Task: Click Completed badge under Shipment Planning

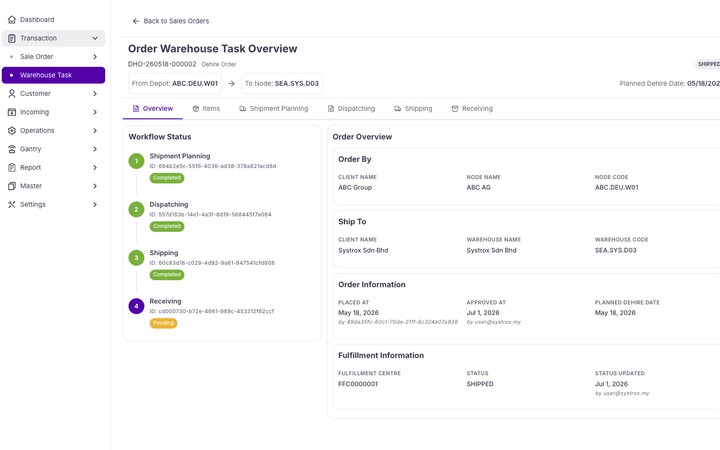Action: (x=167, y=178)
